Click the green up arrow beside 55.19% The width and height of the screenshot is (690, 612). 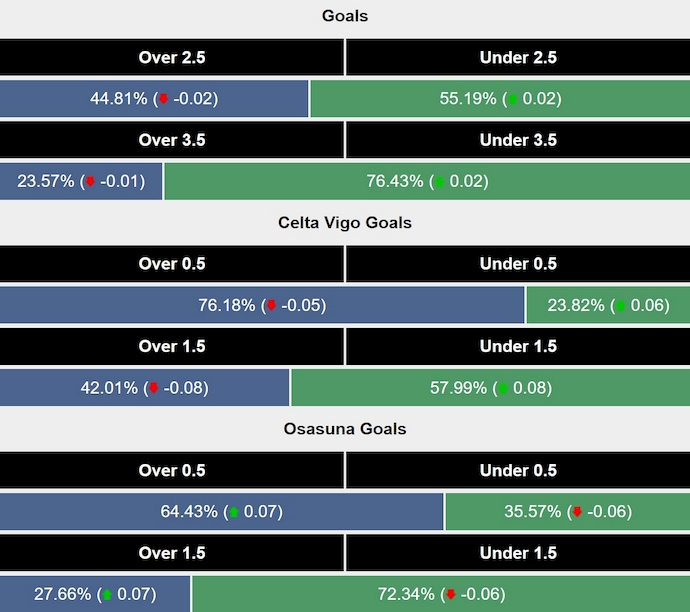513,99
